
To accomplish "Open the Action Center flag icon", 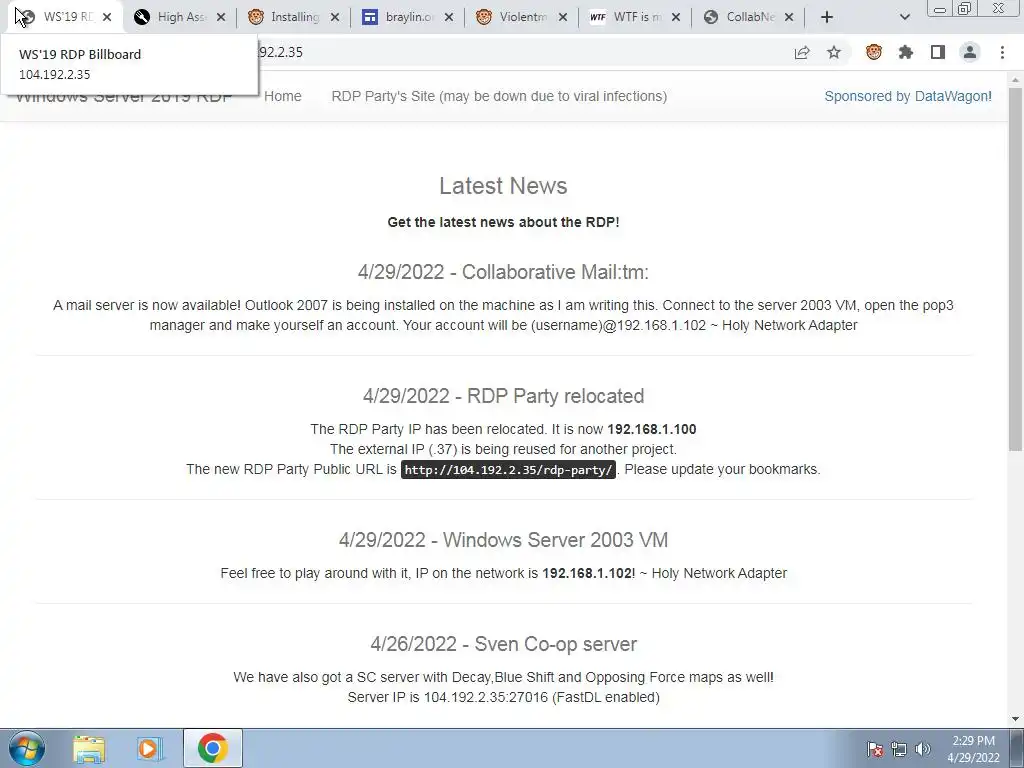I will point(875,749).
